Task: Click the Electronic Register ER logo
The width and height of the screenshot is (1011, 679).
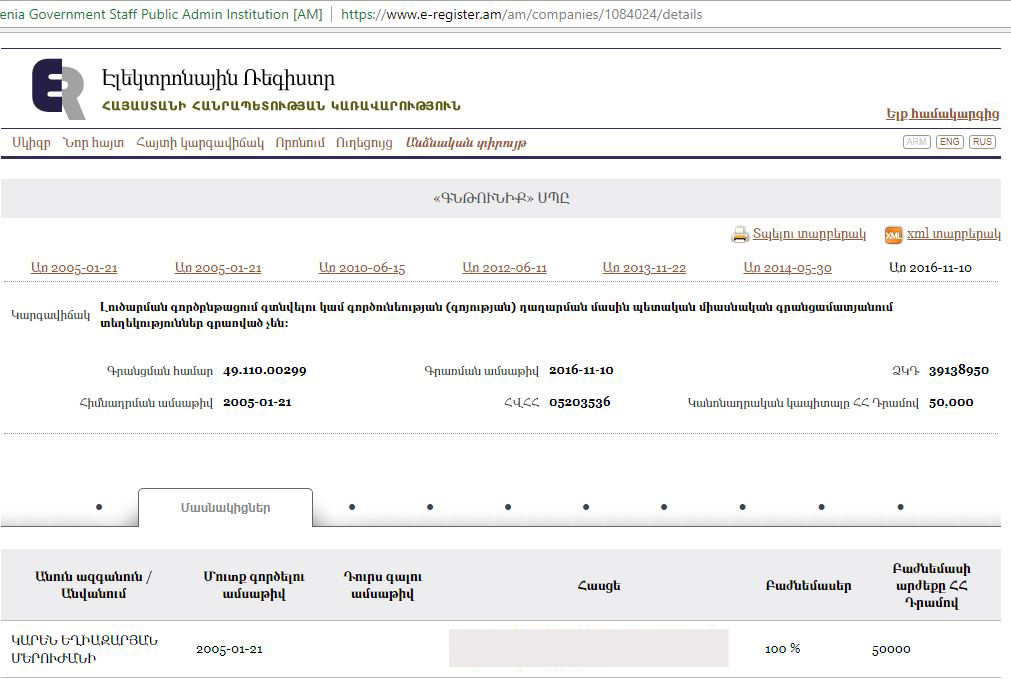Action: [59, 88]
